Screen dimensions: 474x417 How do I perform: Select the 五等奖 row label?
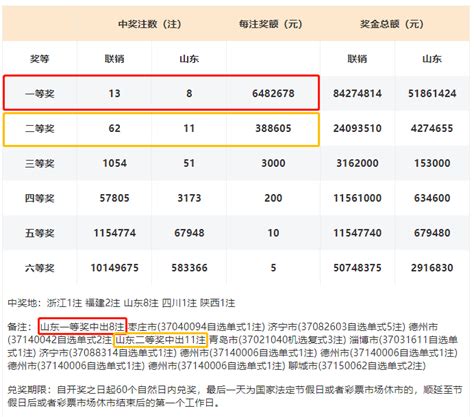click(x=40, y=233)
